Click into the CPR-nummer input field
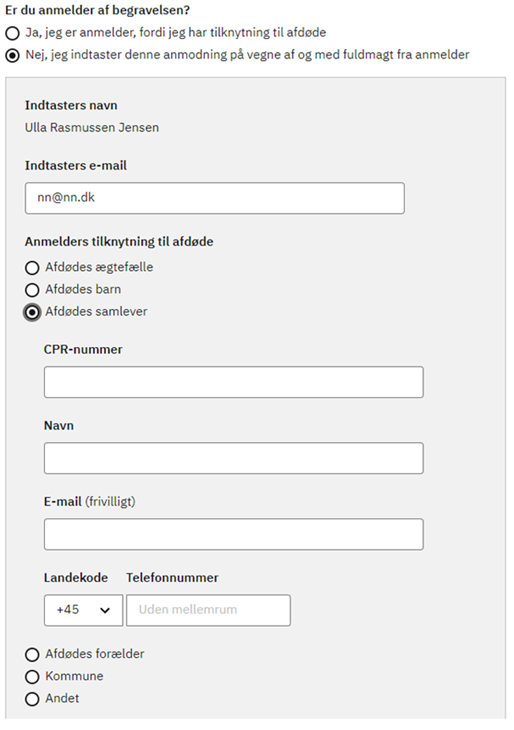The height and width of the screenshot is (730, 514). pos(234,382)
